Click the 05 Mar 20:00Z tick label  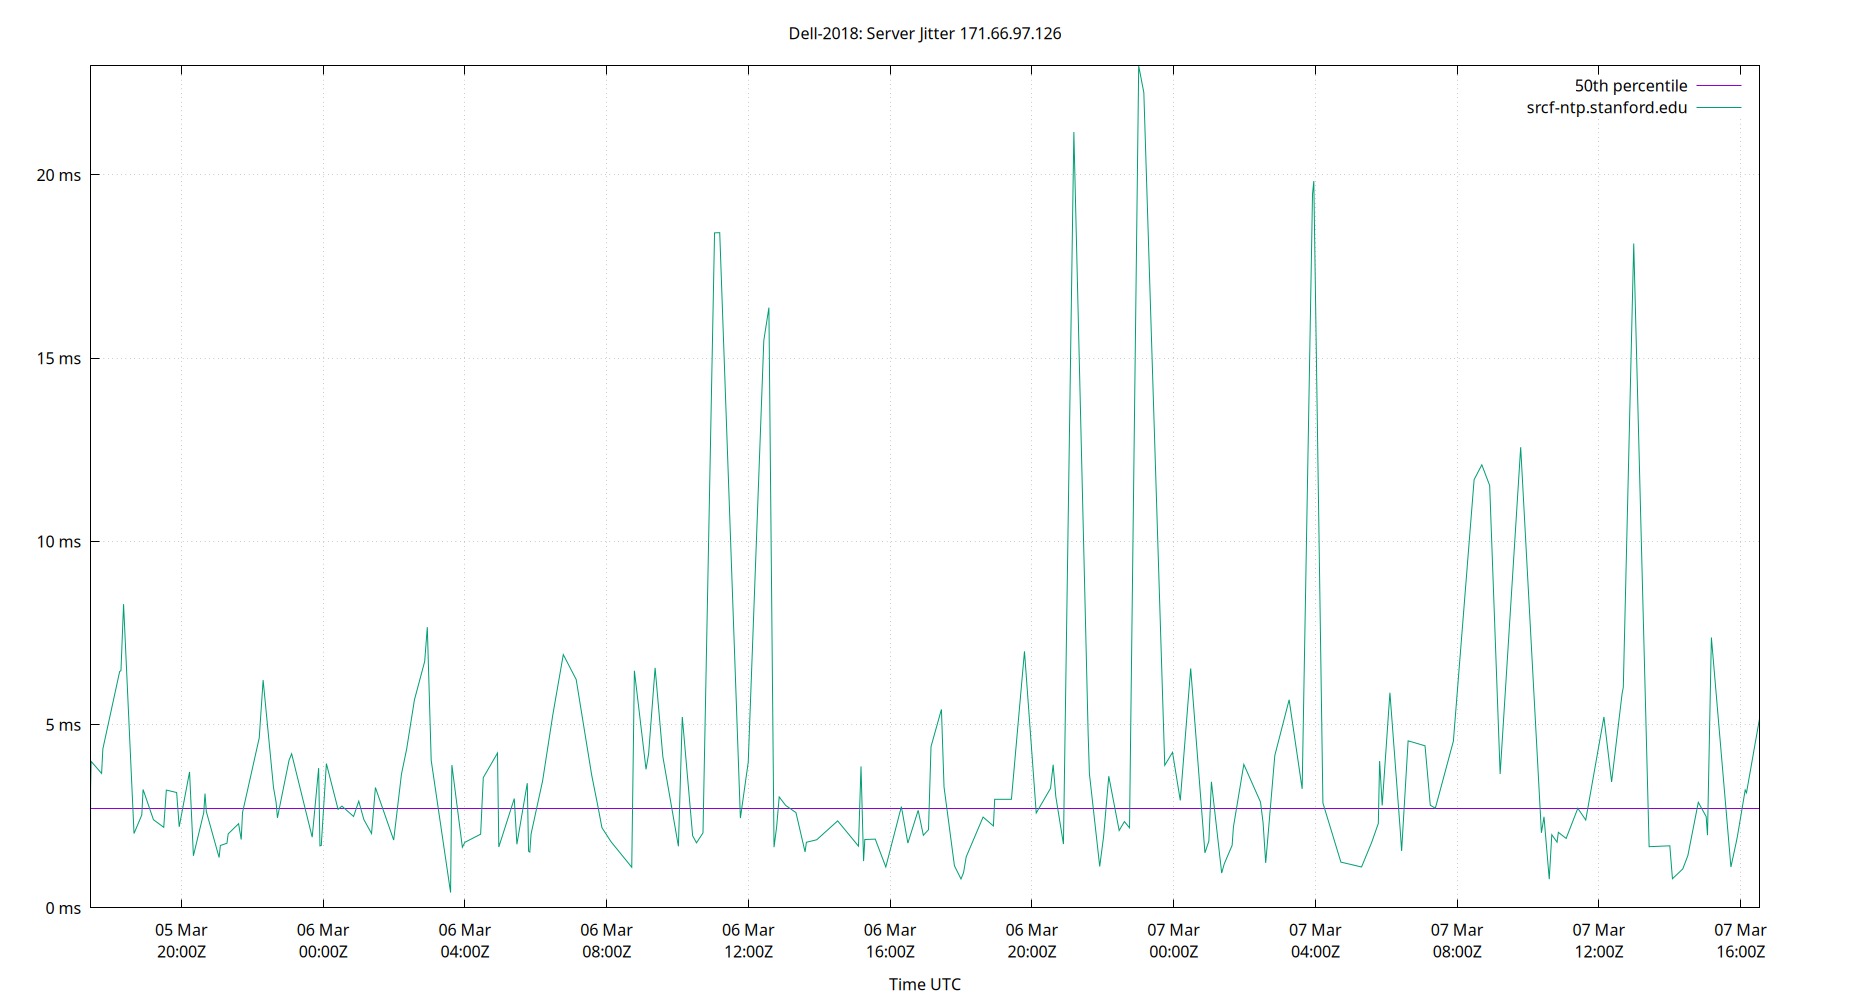[x=181, y=941]
